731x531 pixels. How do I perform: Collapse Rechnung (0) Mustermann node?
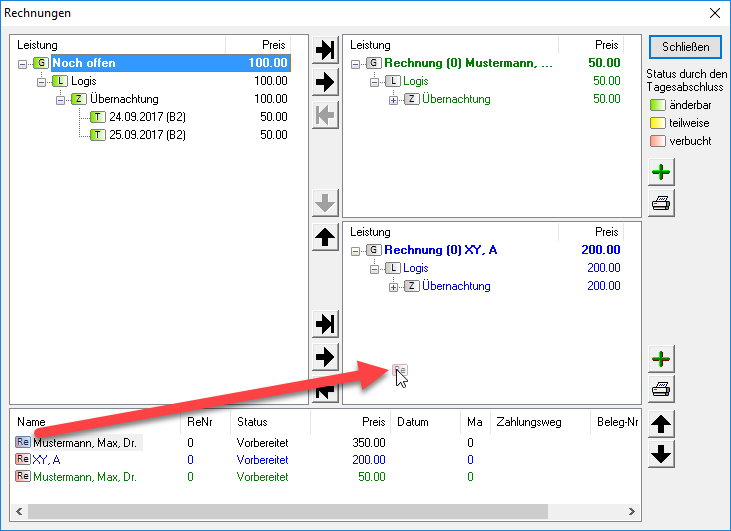(356, 64)
